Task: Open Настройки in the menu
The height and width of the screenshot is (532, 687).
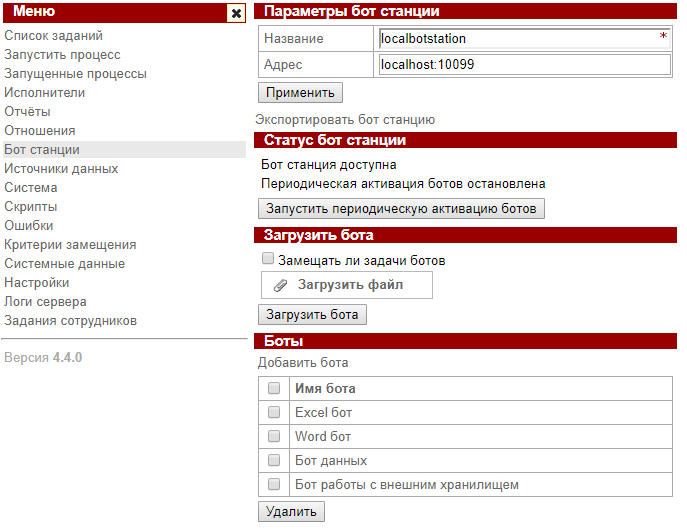Action: coord(37,283)
